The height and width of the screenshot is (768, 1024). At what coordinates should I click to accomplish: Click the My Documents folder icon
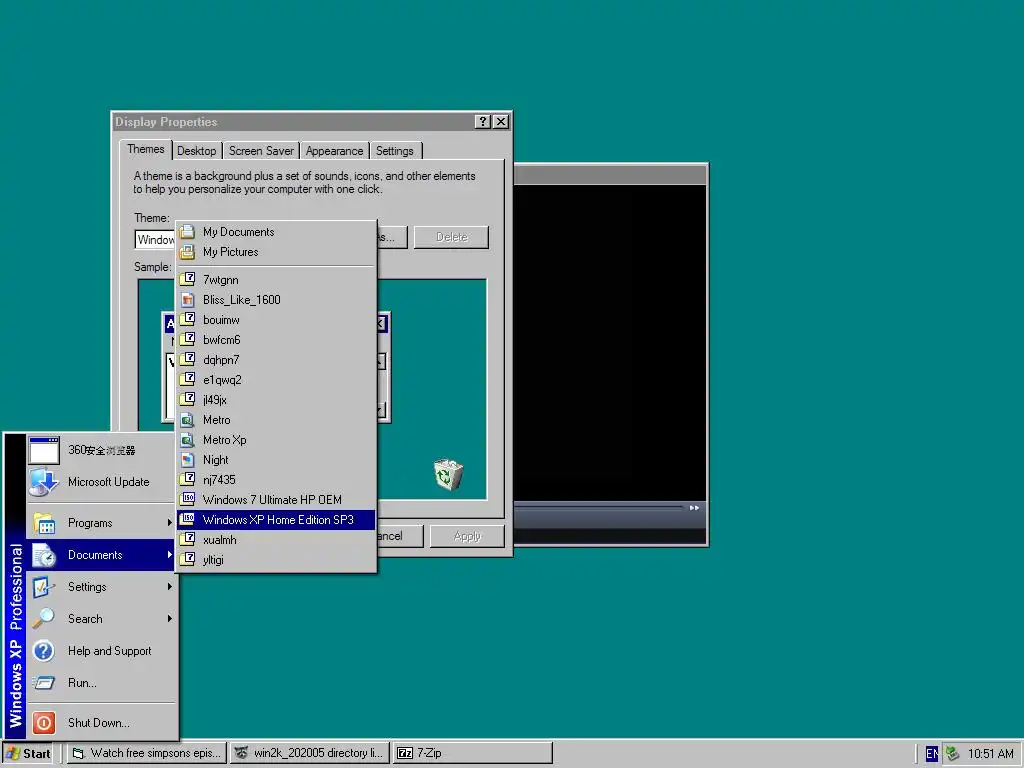187,232
